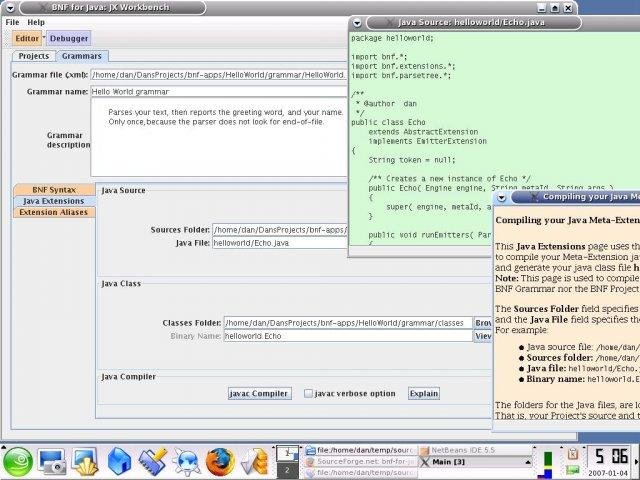Viewport: 640px width, 480px height.
Task: Select the Projects tab
Action: [x=34, y=56]
